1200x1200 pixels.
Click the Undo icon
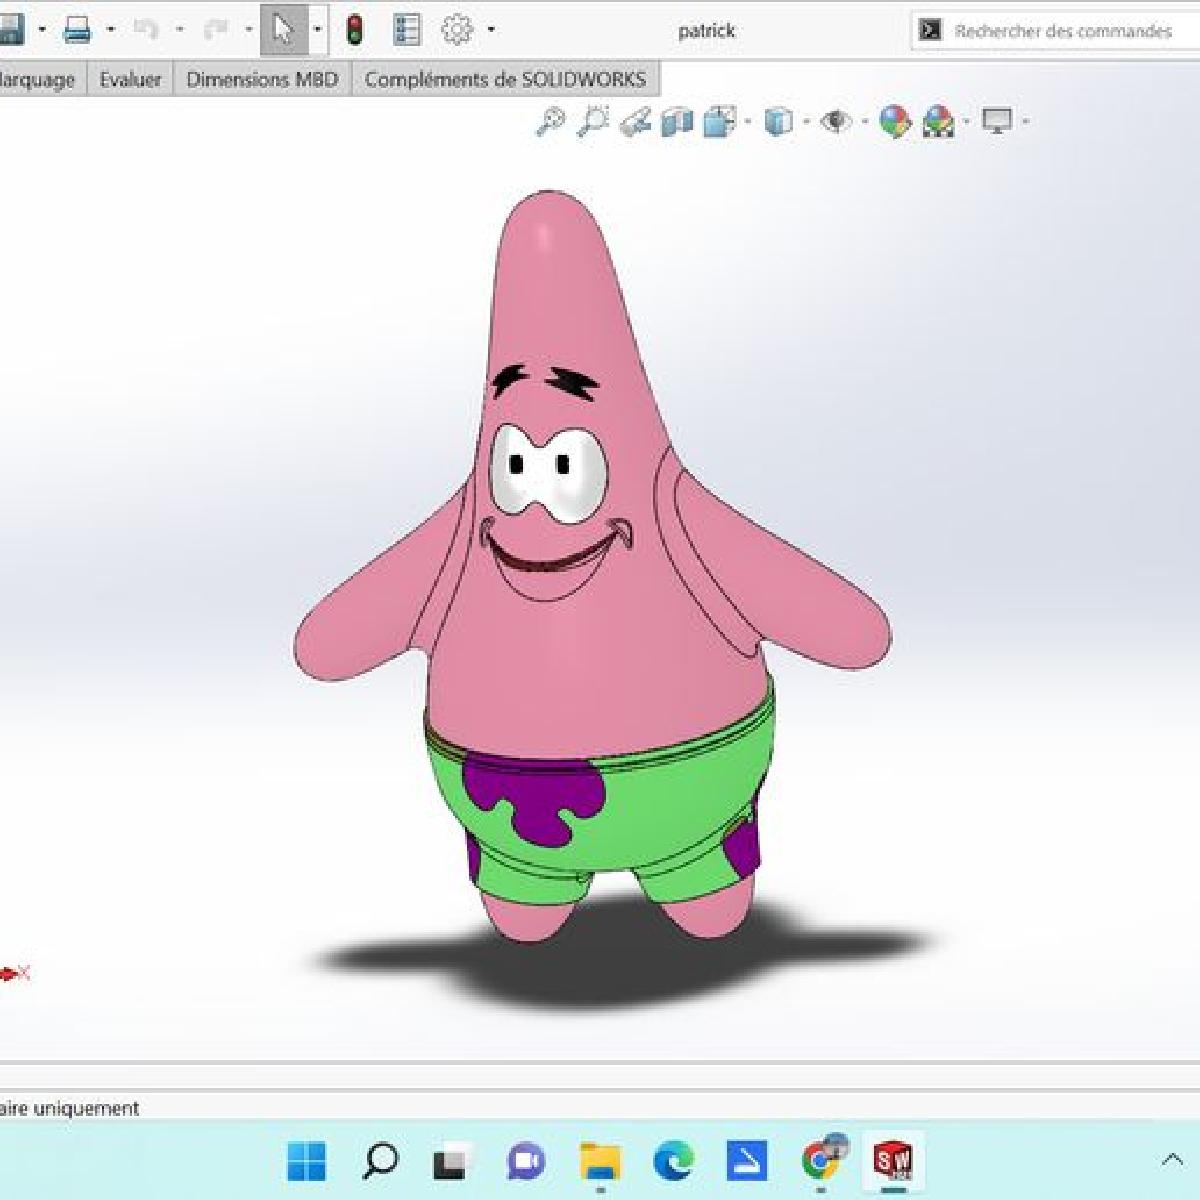click(x=146, y=30)
